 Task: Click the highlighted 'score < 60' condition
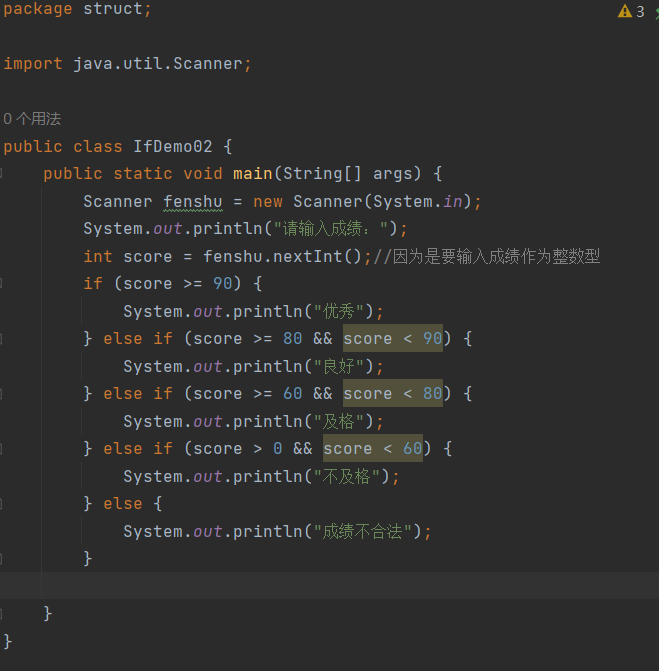click(x=373, y=448)
